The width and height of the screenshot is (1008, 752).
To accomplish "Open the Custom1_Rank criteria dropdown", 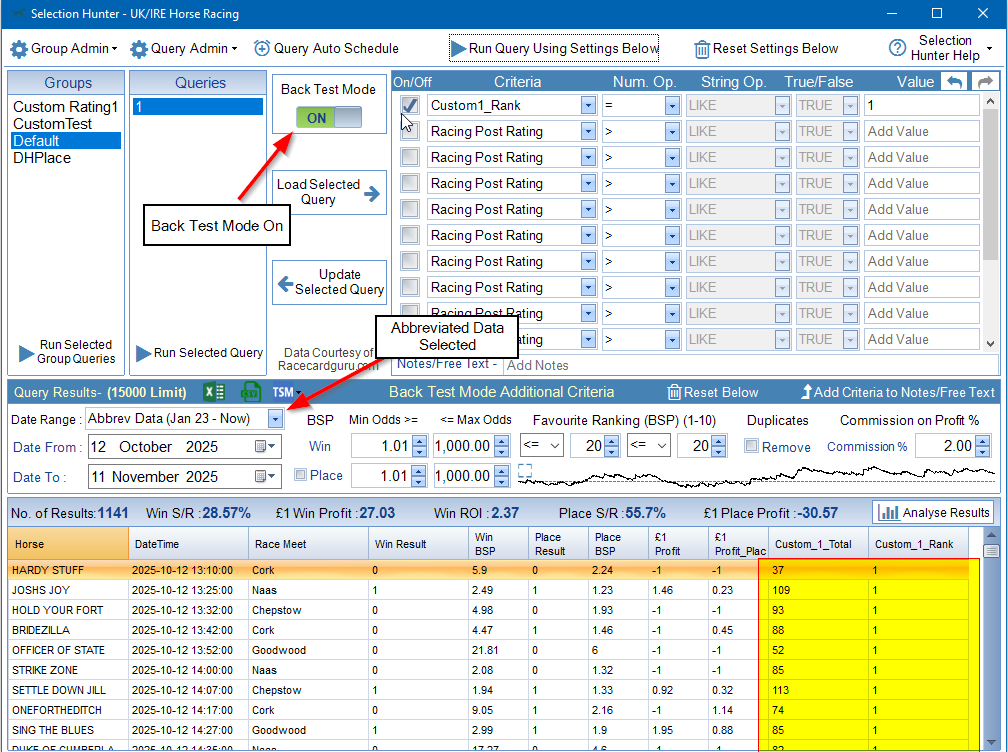I will [588, 105].
